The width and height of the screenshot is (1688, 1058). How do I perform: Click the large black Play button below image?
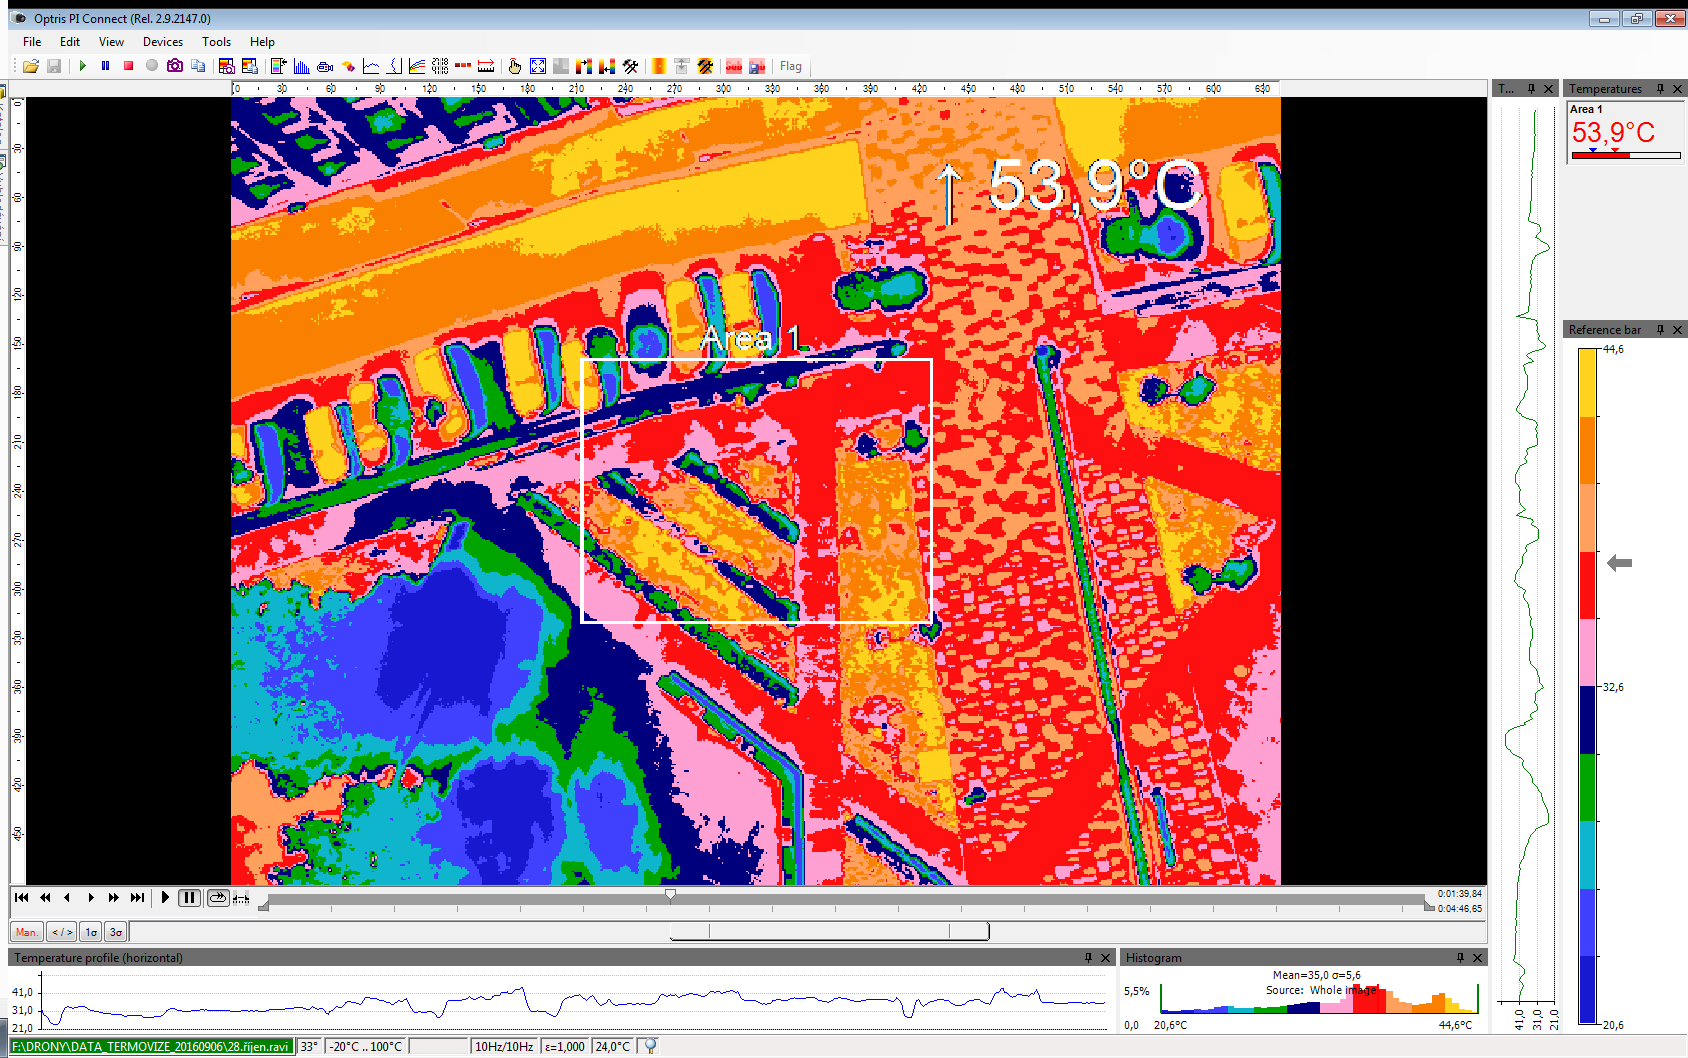(x=165, y=898)
